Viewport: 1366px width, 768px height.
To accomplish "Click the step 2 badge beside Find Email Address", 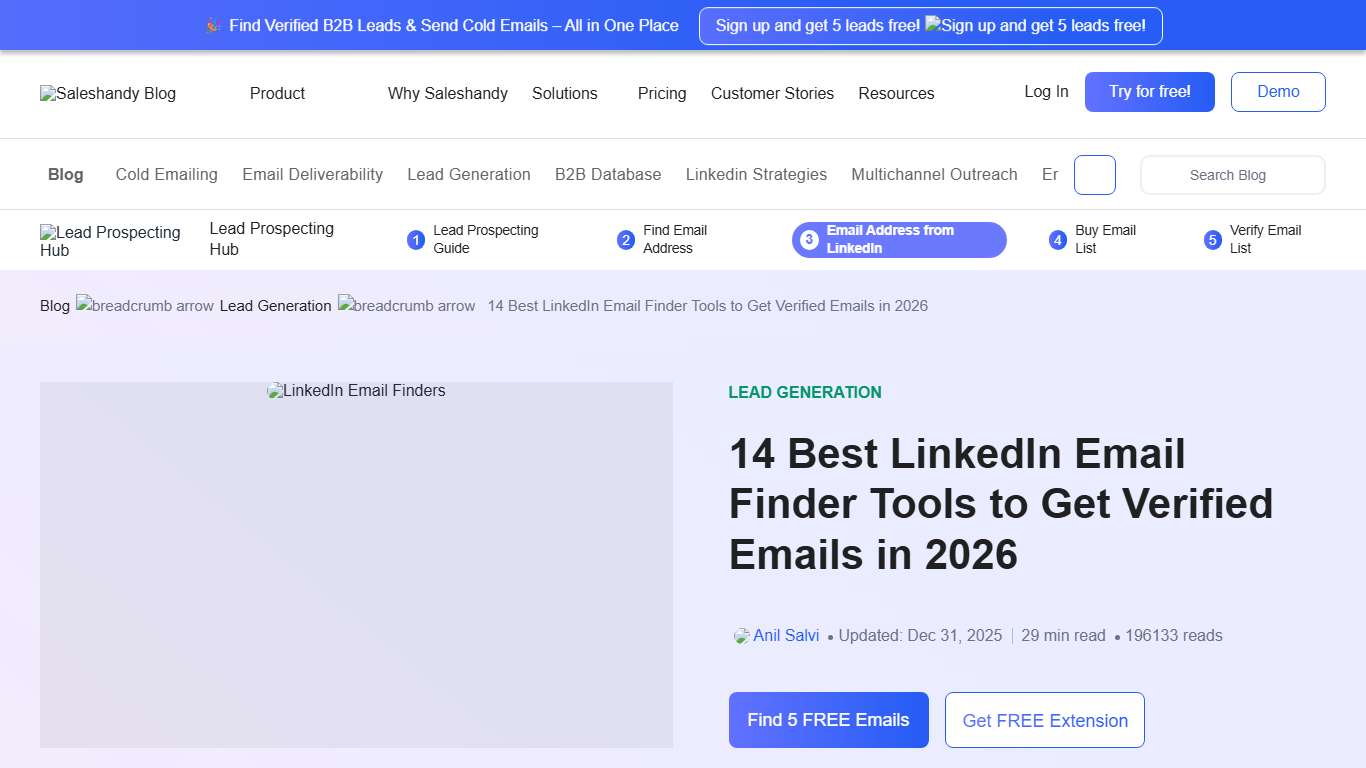I will (x=626, y=240).
